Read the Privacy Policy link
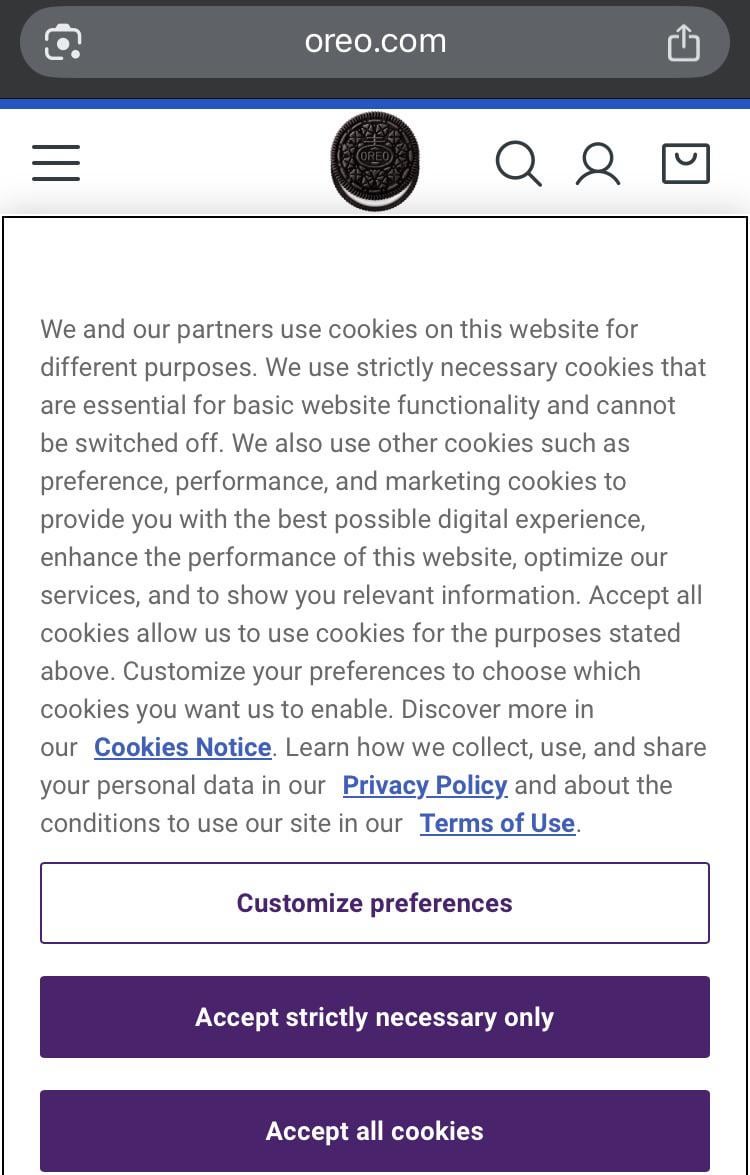Screen dimensions: 750x1175 click(425, 785)
